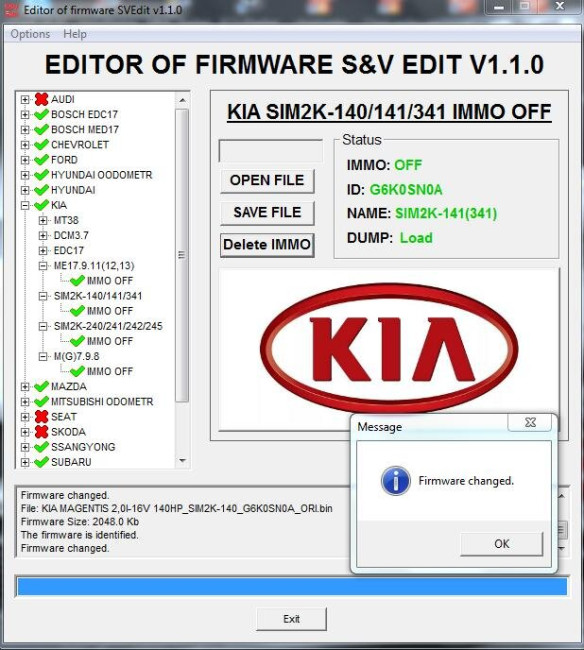Click the empty text field above OPEN FILE
The image size is (584, 650).
[x=271, y=151]
